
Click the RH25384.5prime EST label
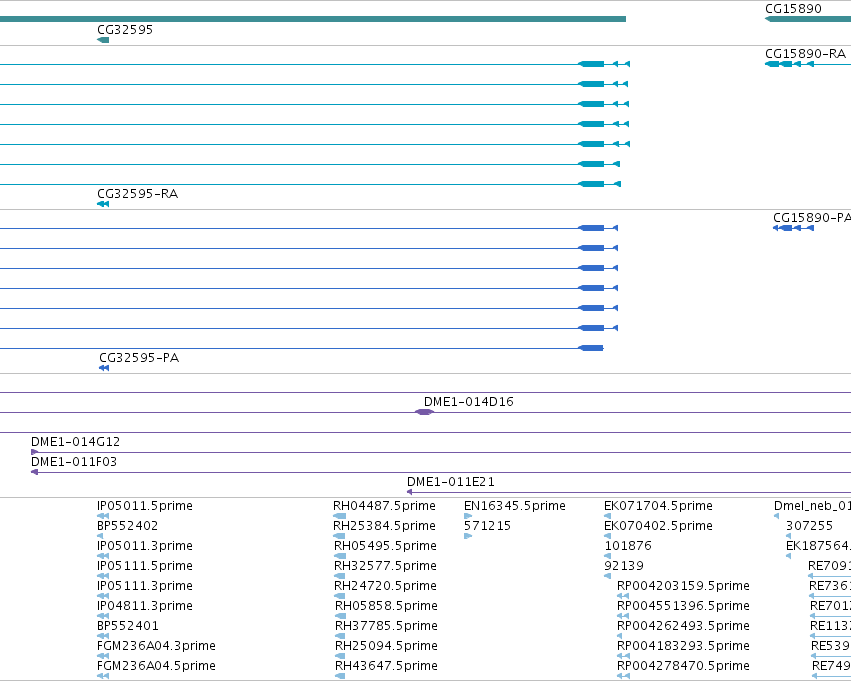pyautogui.click(x=384, y=526)
